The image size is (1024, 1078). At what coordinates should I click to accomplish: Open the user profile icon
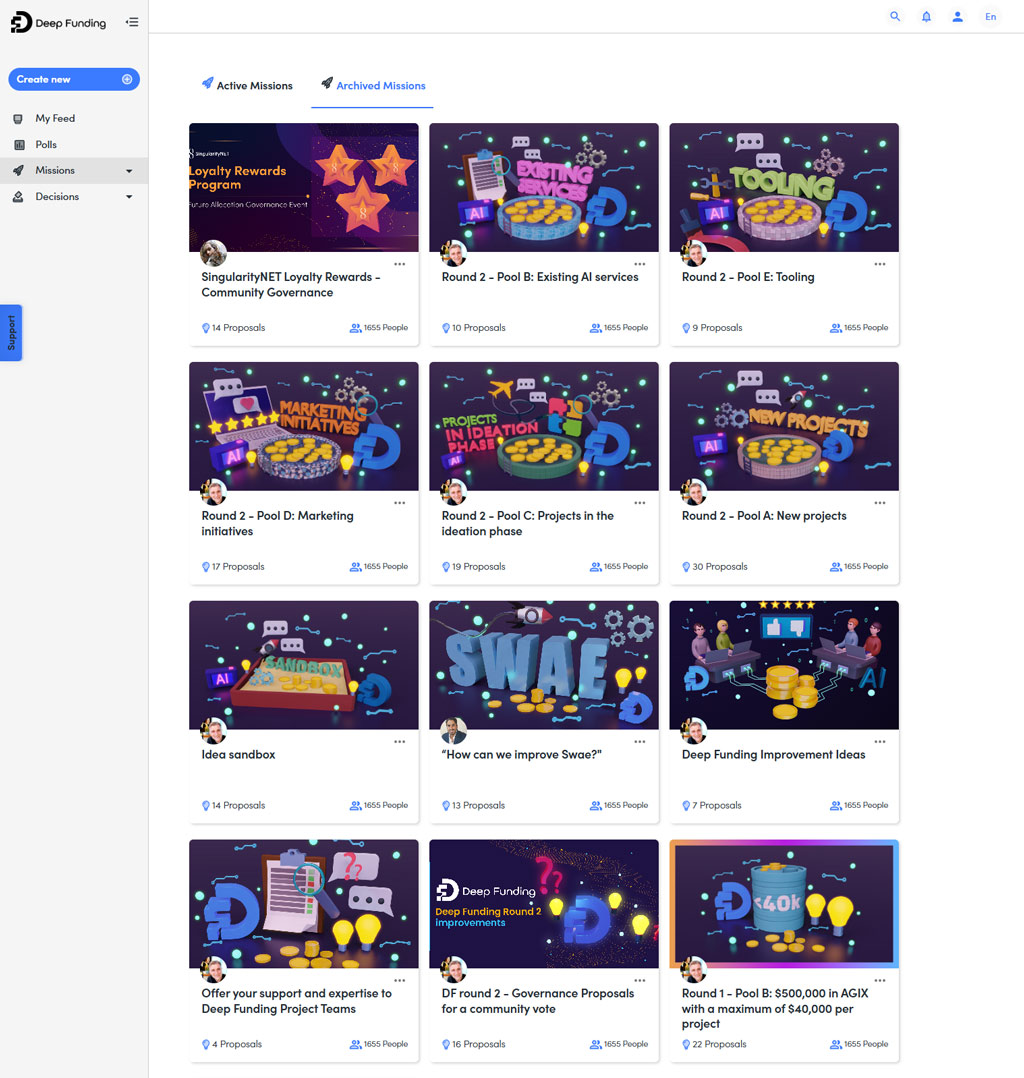pyautogui.click(x=957, y=16)
